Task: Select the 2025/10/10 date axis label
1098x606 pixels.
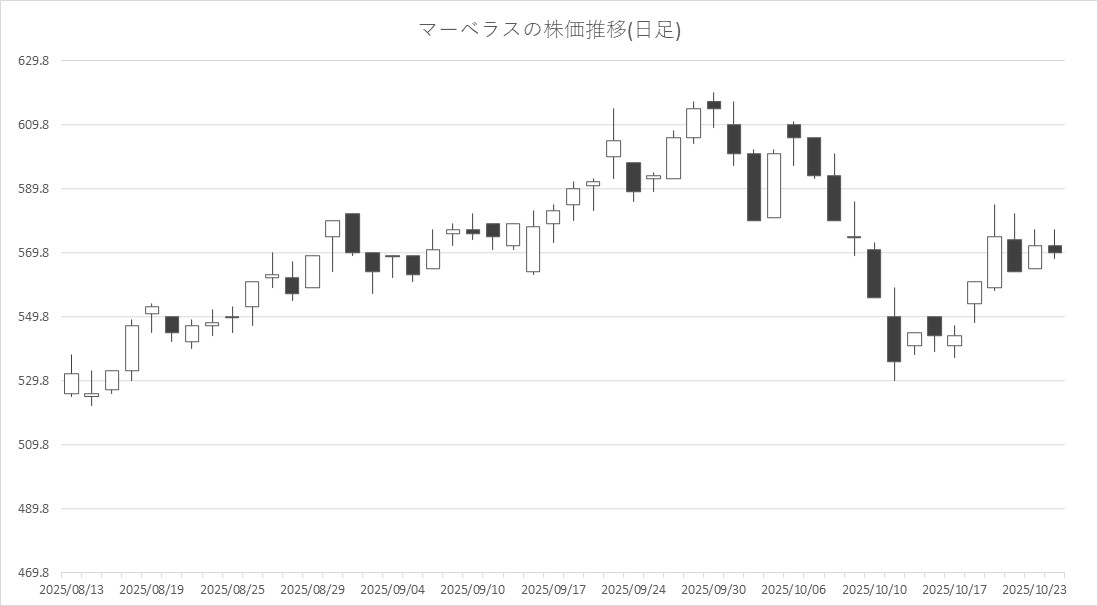Action: click(x=874, y=590)
